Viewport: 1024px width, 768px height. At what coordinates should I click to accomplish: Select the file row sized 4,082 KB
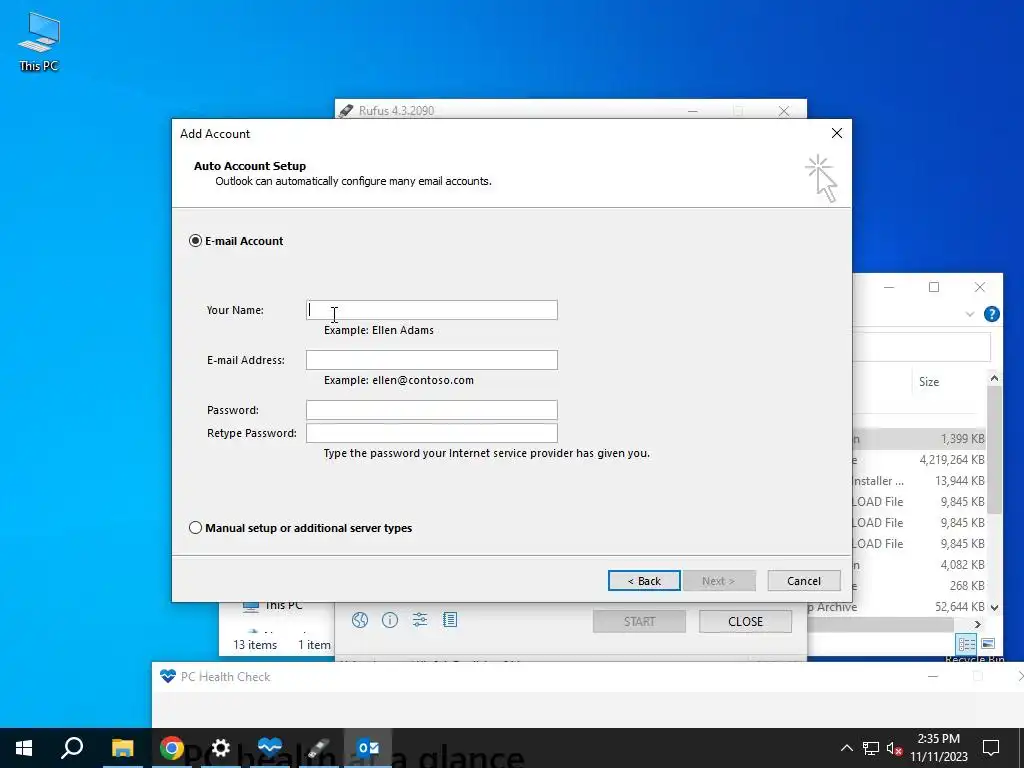919,565
